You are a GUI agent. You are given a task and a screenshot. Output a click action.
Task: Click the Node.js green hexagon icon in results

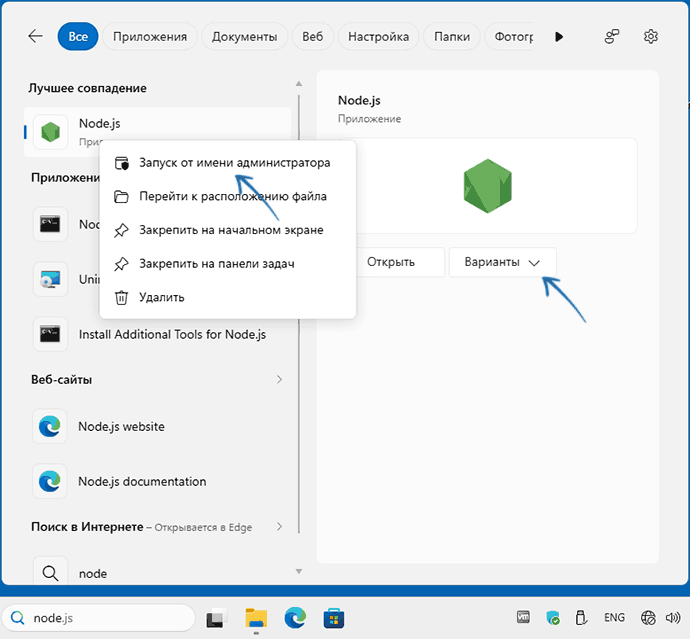point(51,132)
